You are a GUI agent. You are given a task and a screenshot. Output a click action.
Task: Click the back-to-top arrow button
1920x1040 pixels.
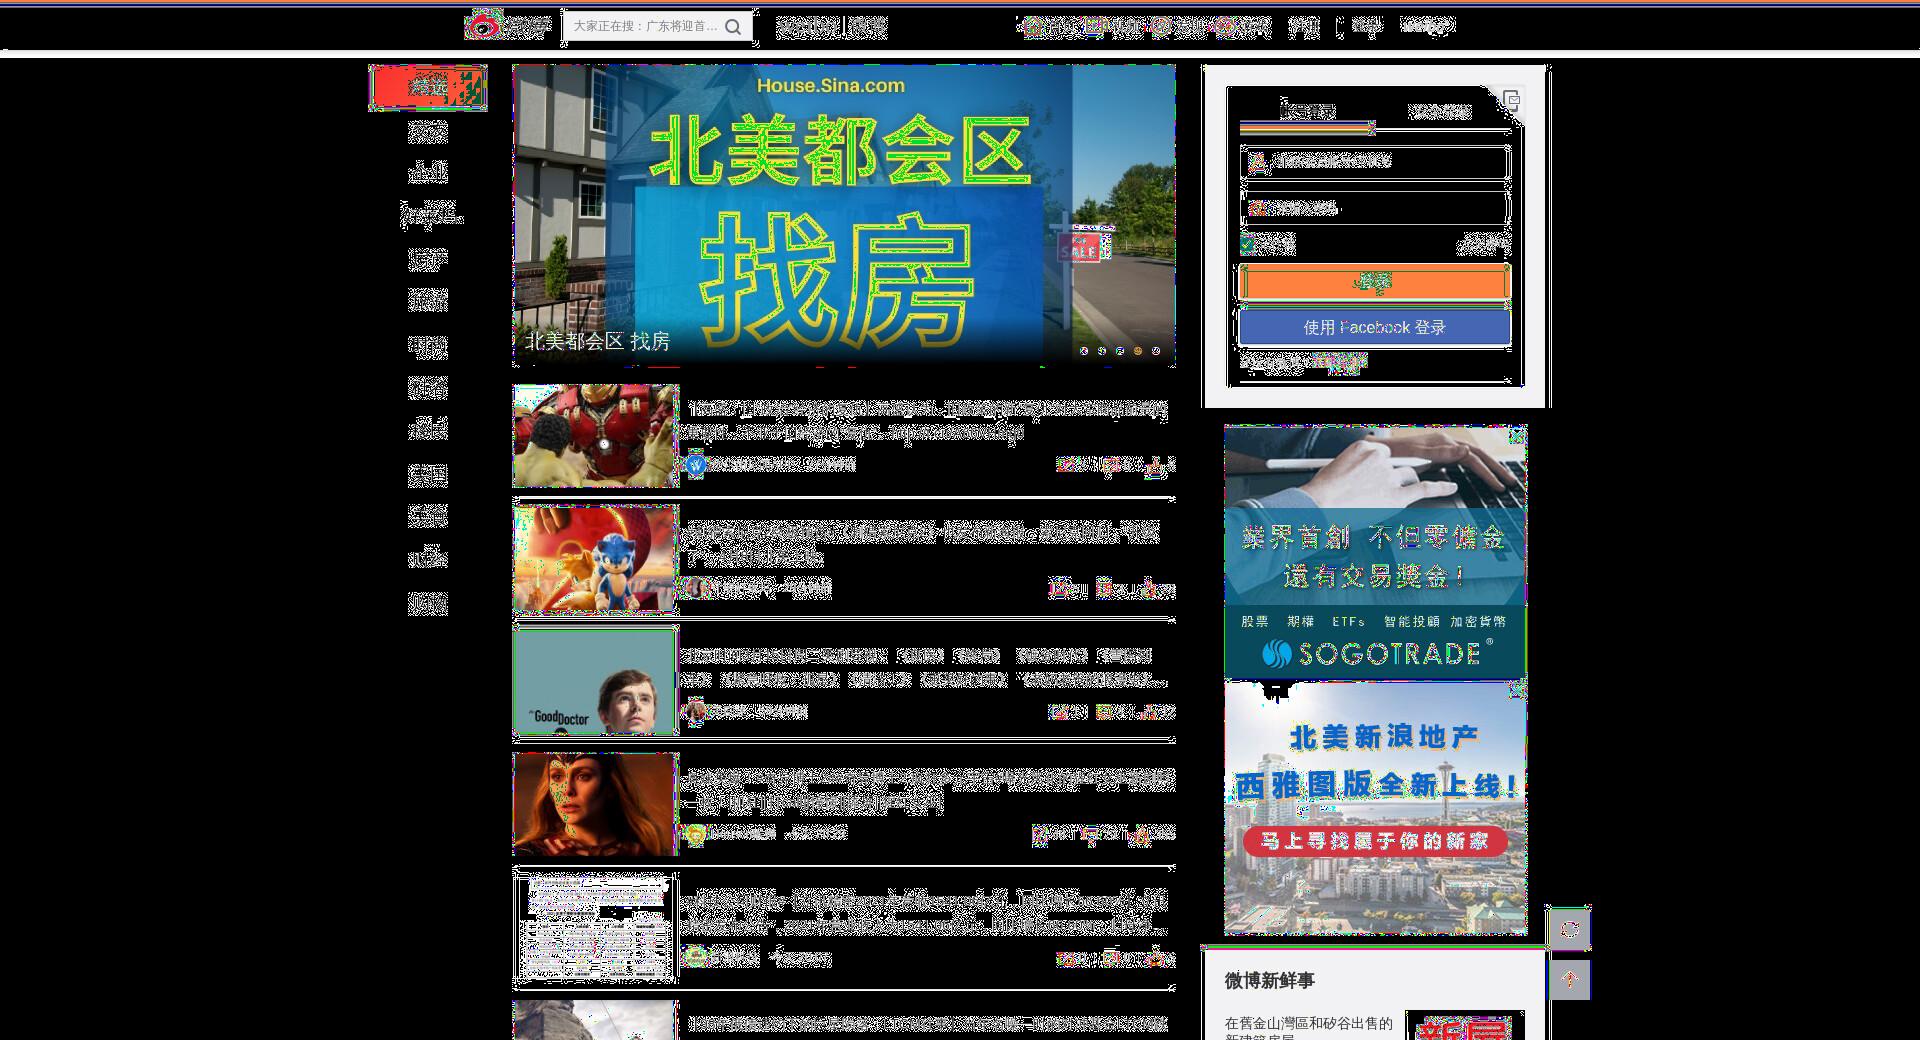(x=1569, y=979)
